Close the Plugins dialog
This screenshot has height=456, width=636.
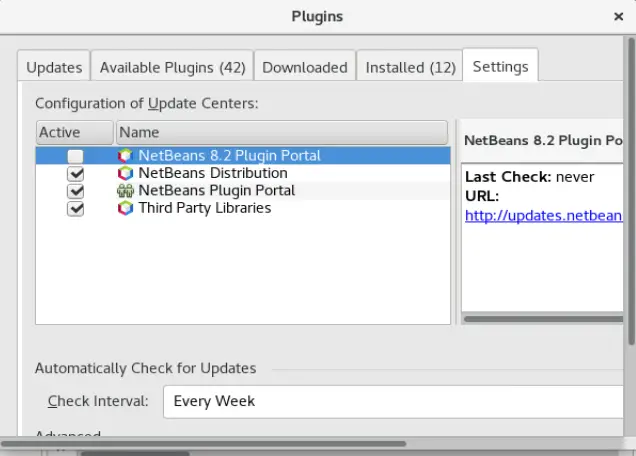click(618, 17)
